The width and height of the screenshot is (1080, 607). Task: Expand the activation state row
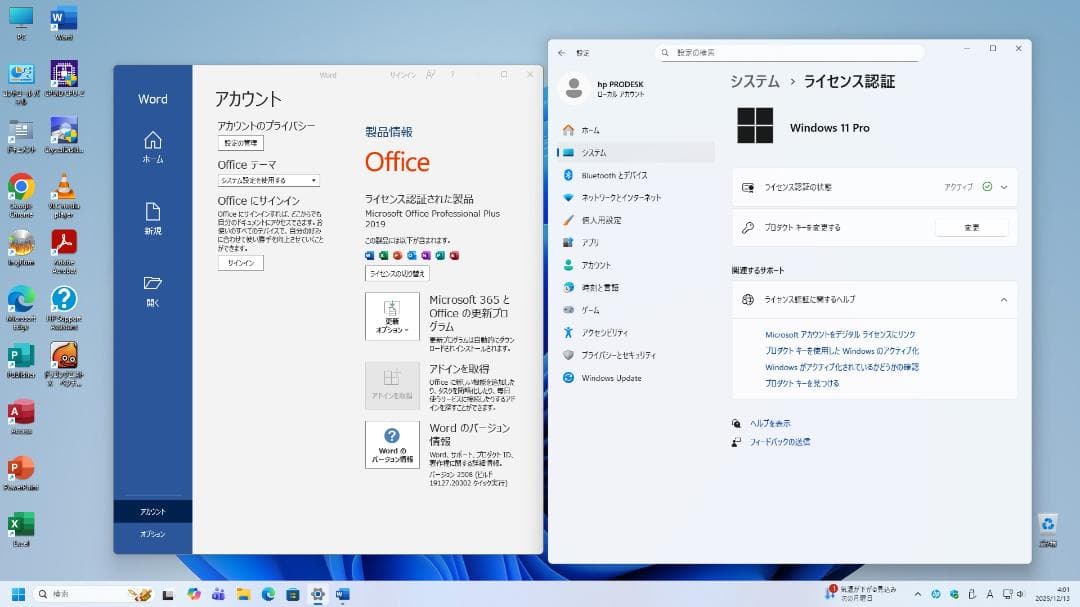pyautogui.click(x=874, y=187)
